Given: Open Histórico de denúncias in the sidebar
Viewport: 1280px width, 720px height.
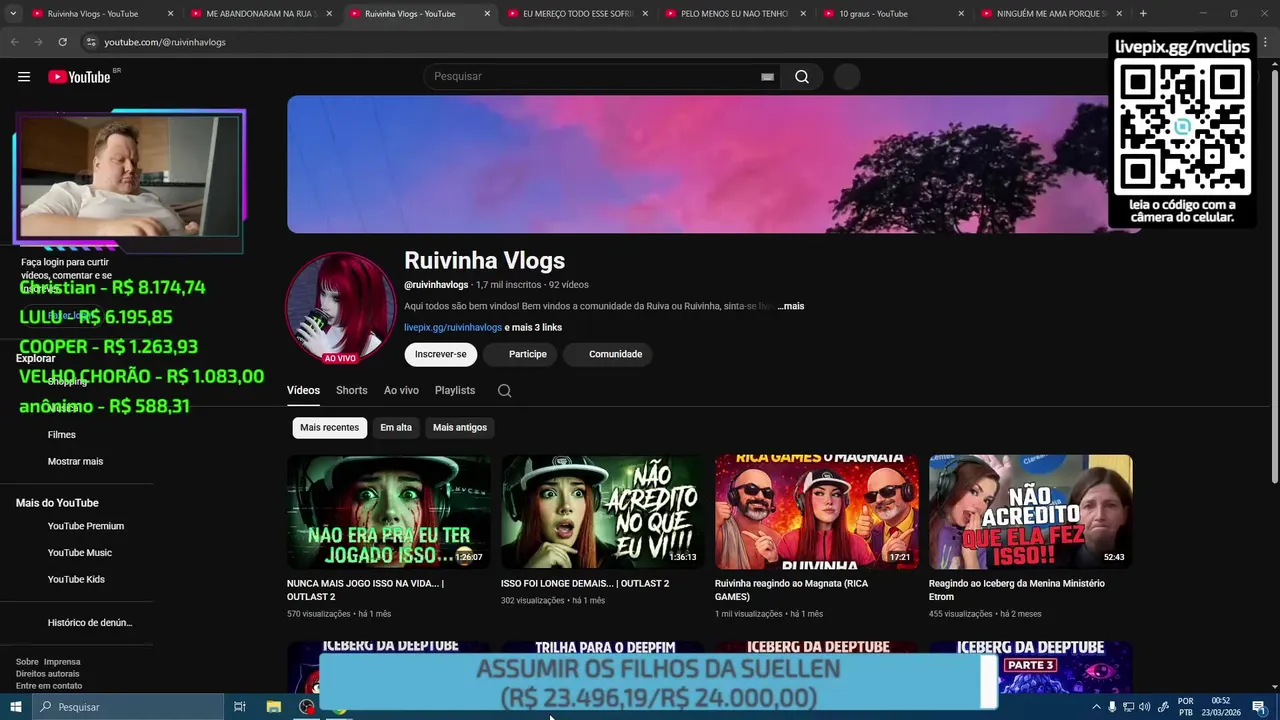Looking at the screenshot, I should coord(90,623).
